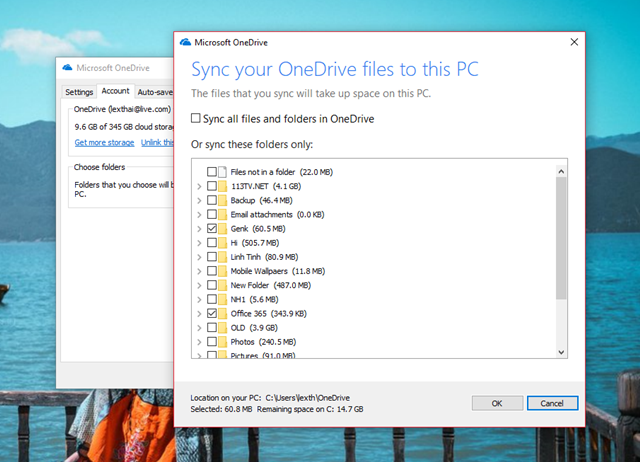Click the Files not in a folder document icon
The image size is (640, 462).
222,172
